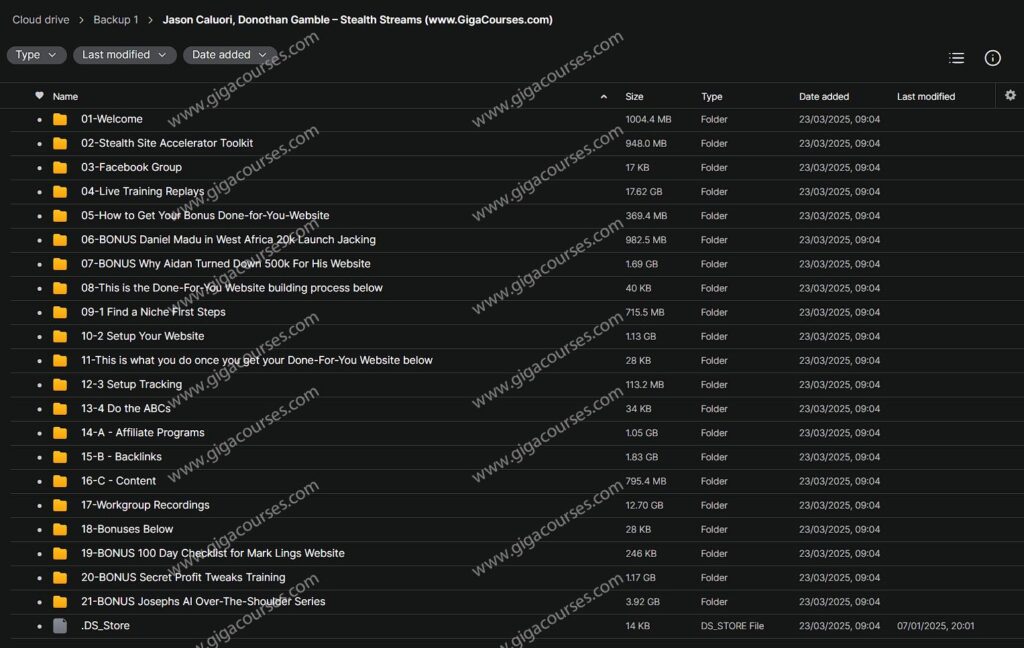
Task: Toggle the dot marker beside 18-Bonuses Below
Action: (39, 530)
